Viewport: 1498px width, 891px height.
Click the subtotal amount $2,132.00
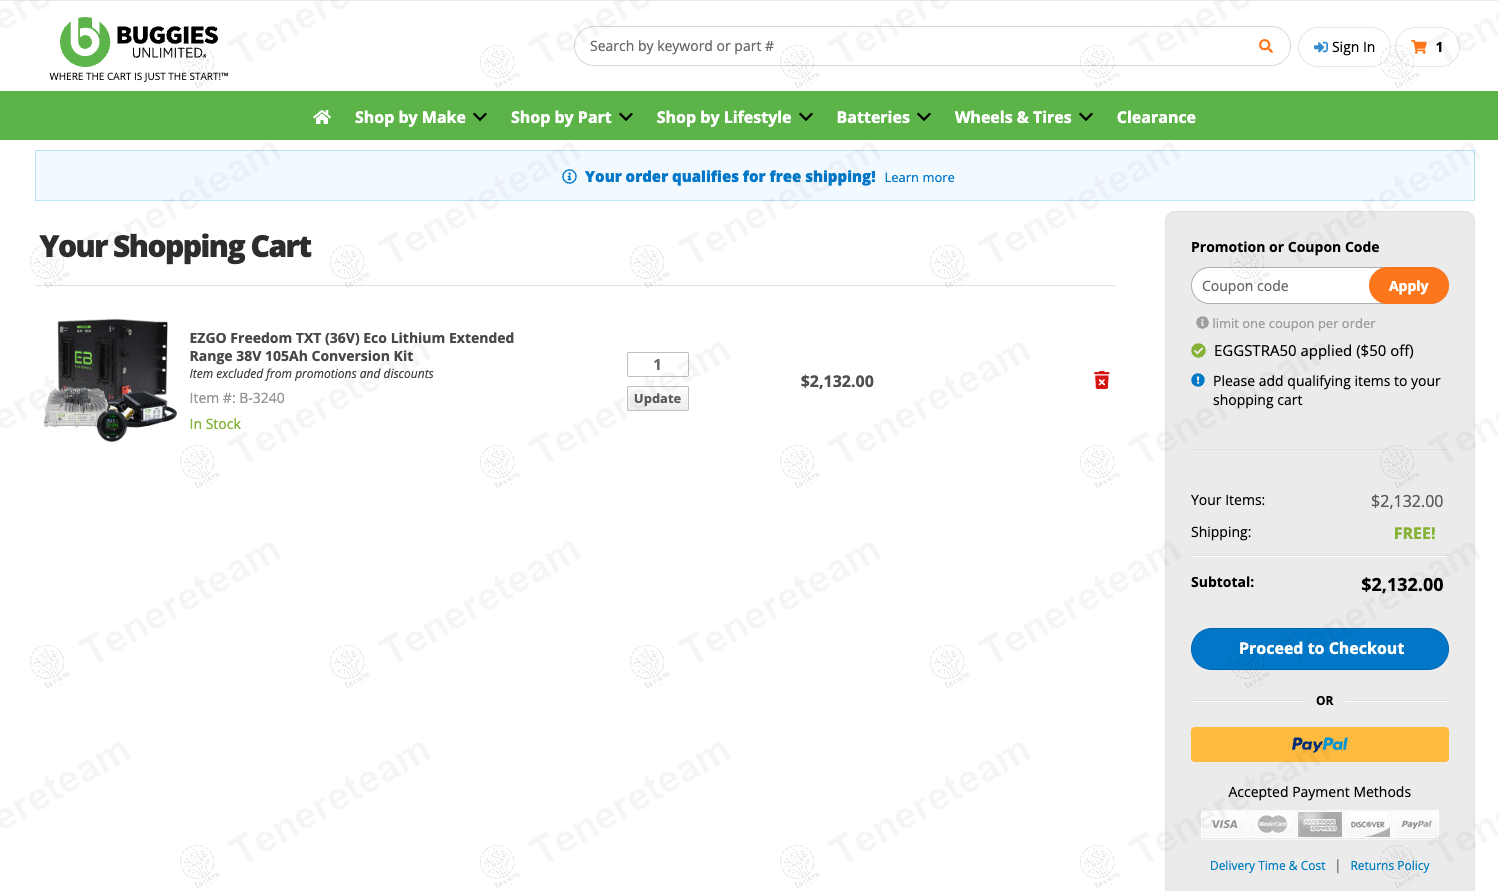click(1401, 585)
